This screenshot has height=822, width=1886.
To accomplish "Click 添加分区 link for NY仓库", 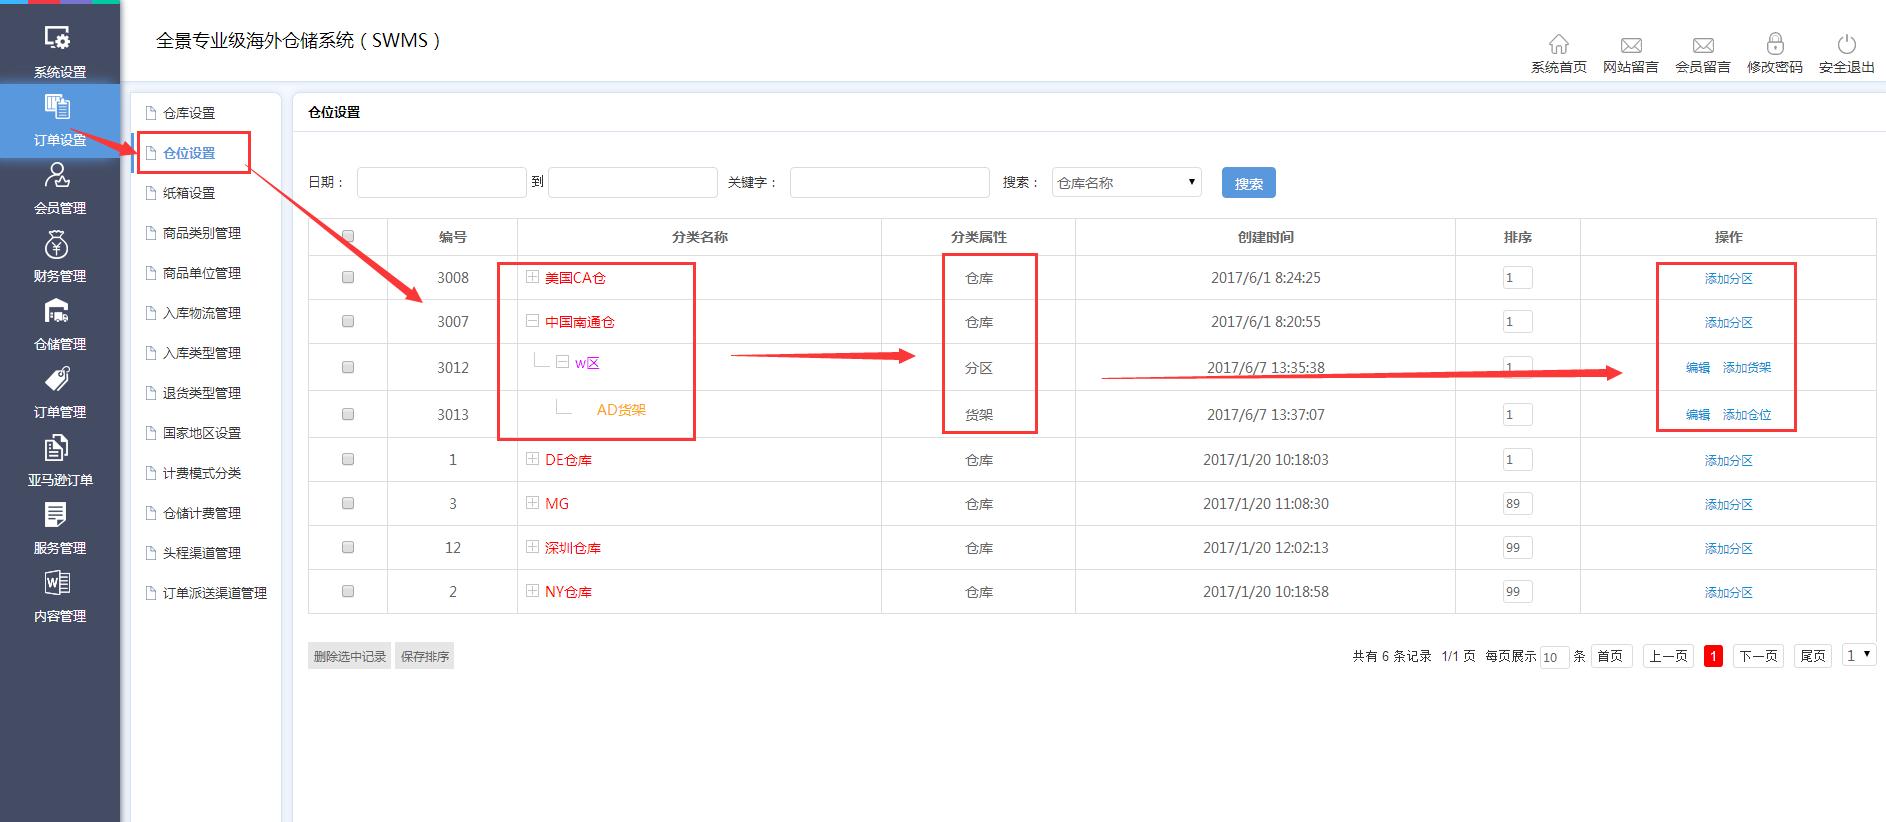I will click(1728, 592).
